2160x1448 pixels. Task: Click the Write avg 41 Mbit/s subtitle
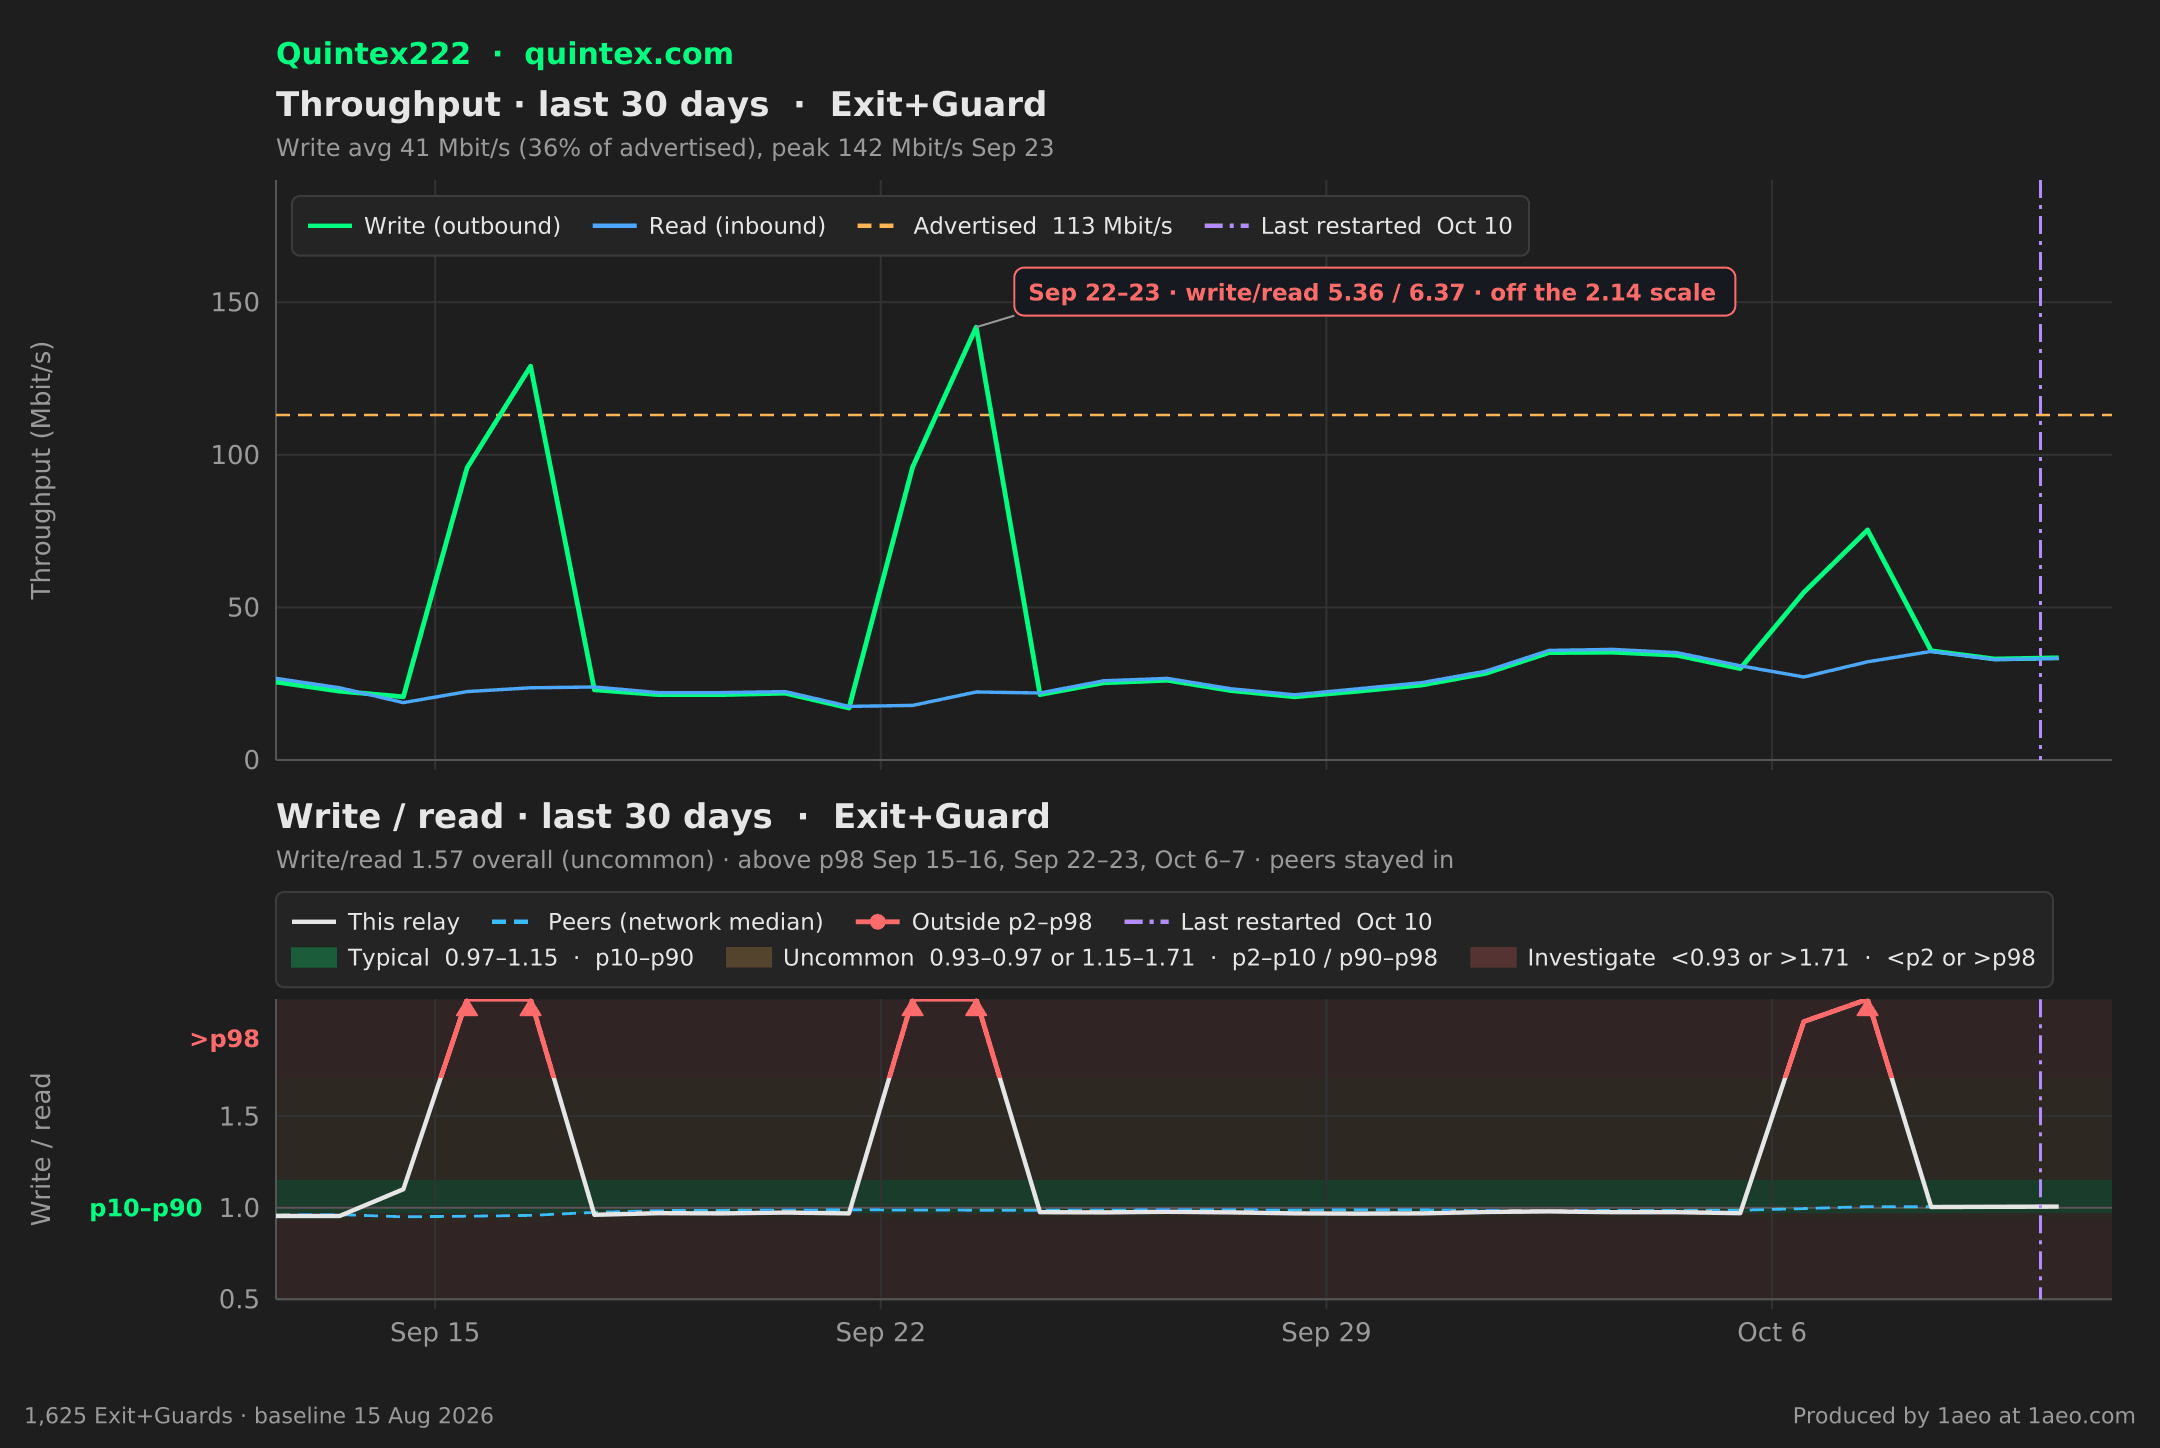(665, 148)
